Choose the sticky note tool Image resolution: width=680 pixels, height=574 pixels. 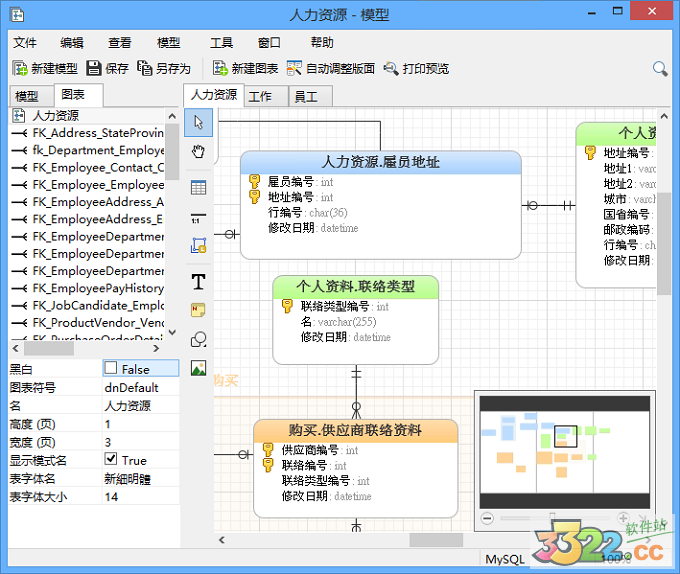tap(199, 310)
